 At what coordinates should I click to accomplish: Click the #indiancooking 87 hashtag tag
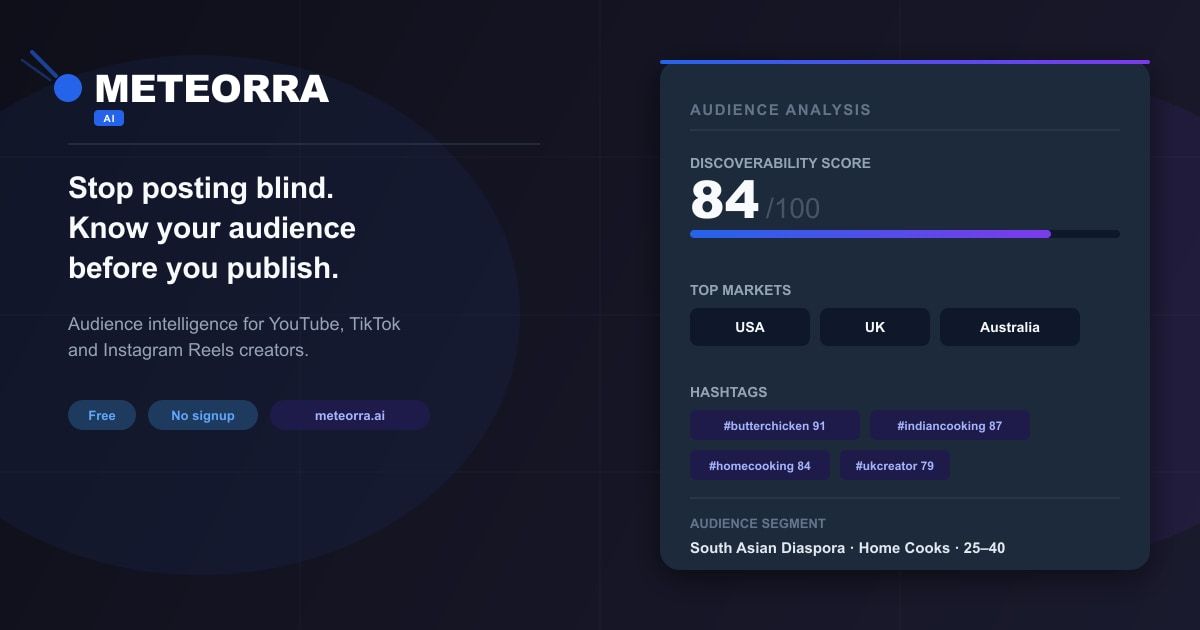pyautogui.click(x=950, y=425)
